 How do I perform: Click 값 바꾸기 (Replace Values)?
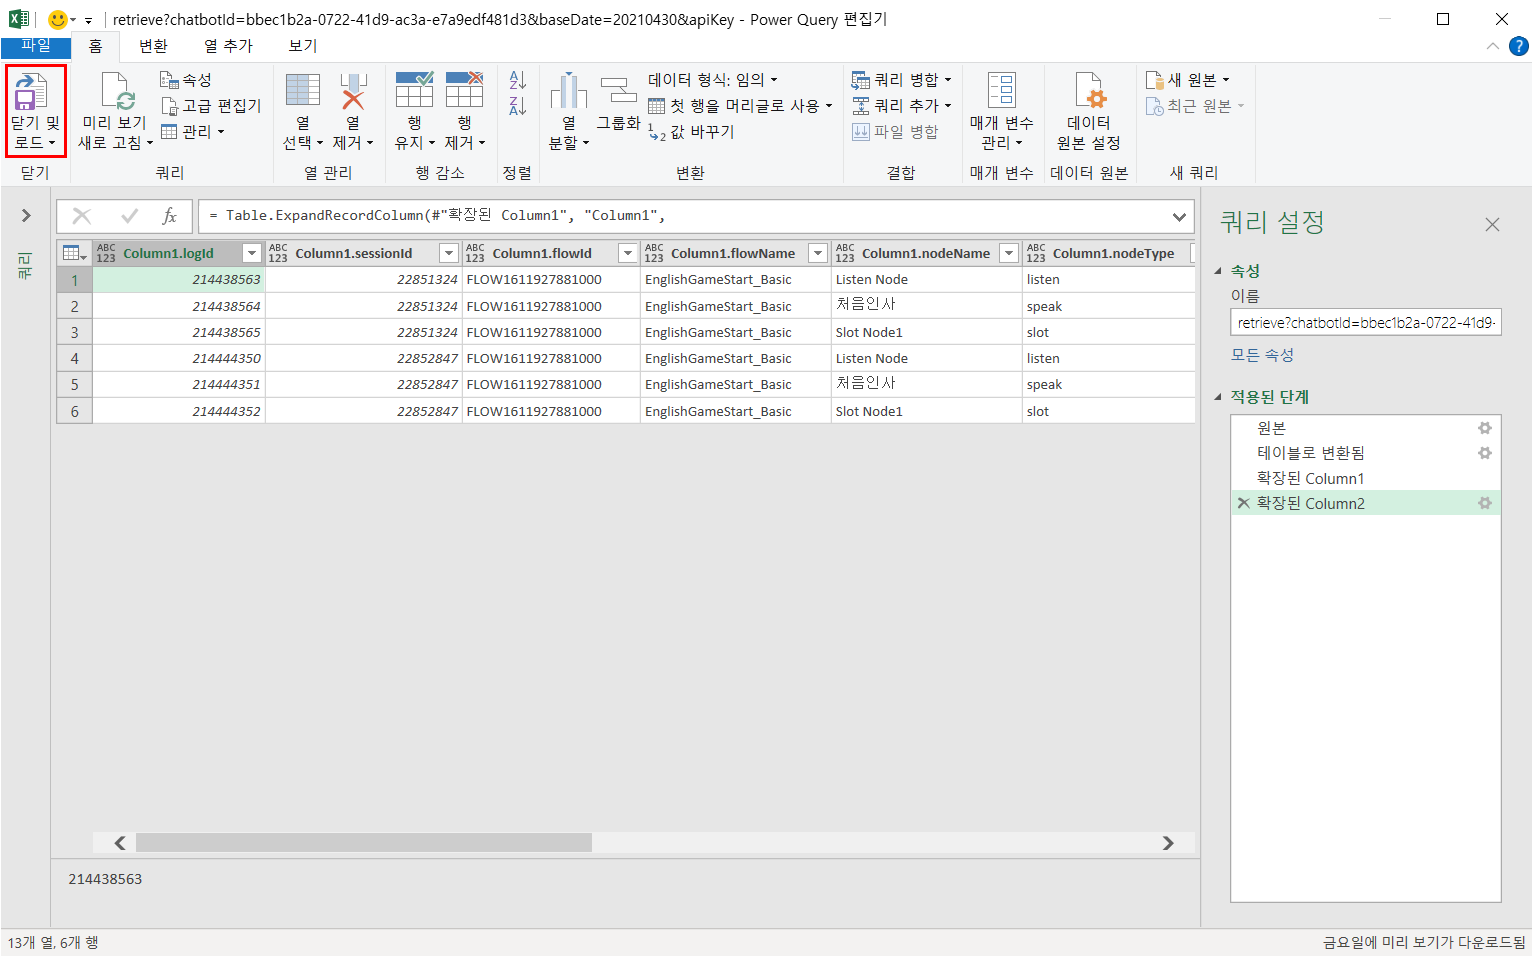[x=691, y=132]
